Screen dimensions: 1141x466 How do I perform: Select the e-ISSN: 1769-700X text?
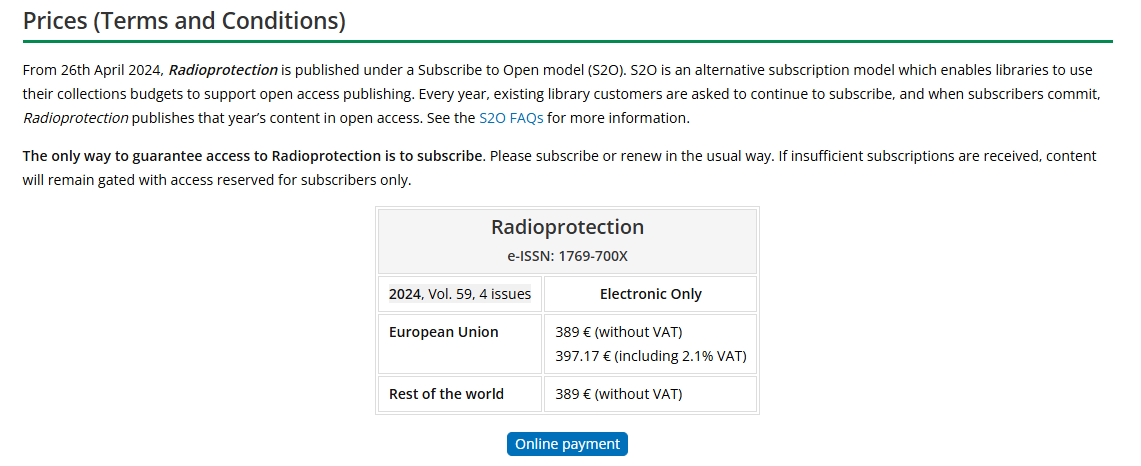pyautogui.click(x=568, y=256)
